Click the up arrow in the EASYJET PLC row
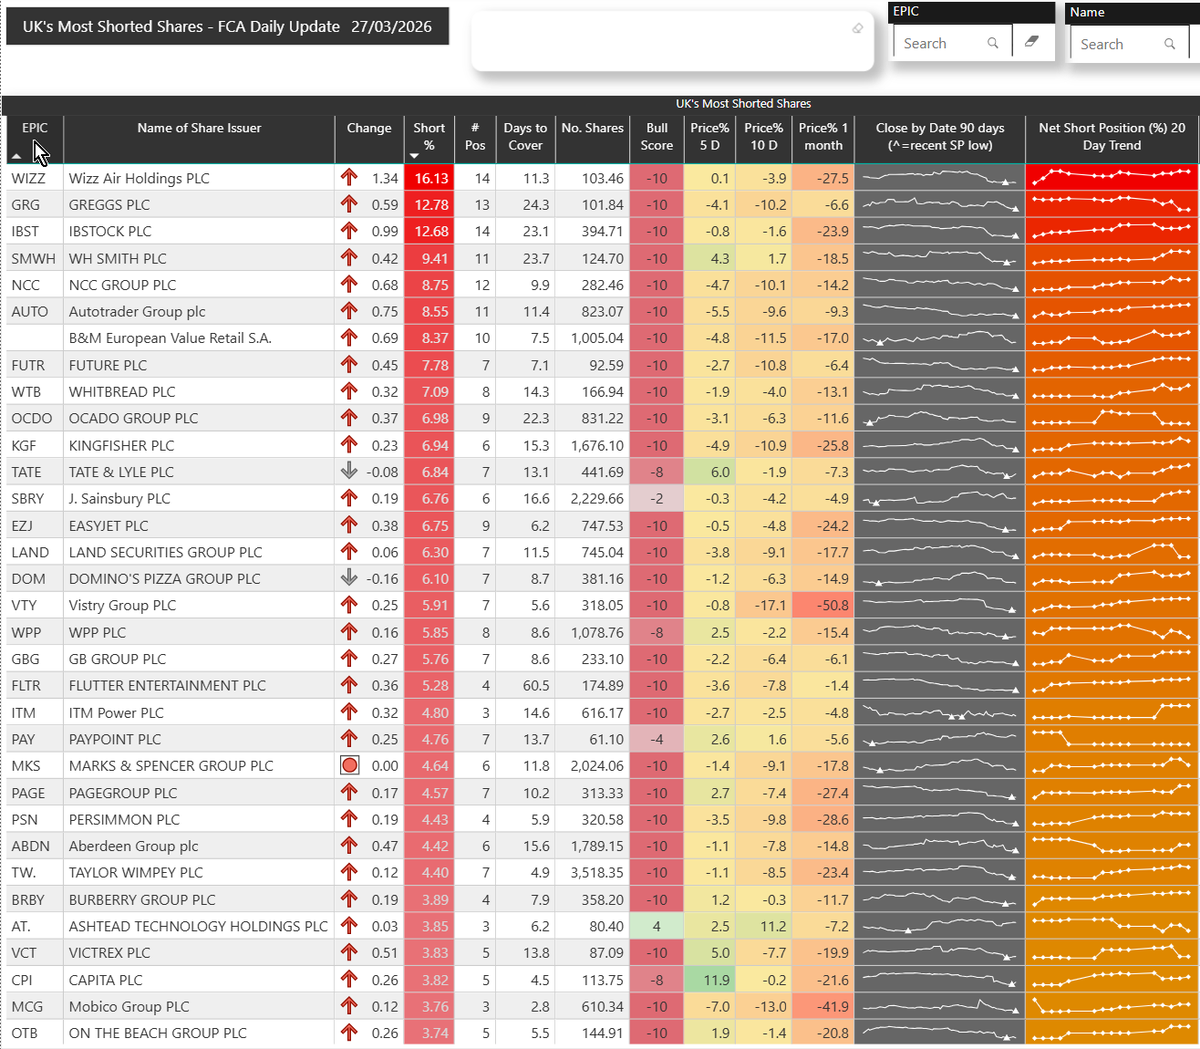Screen dimensions: 1200x1049 coord(349,525)
